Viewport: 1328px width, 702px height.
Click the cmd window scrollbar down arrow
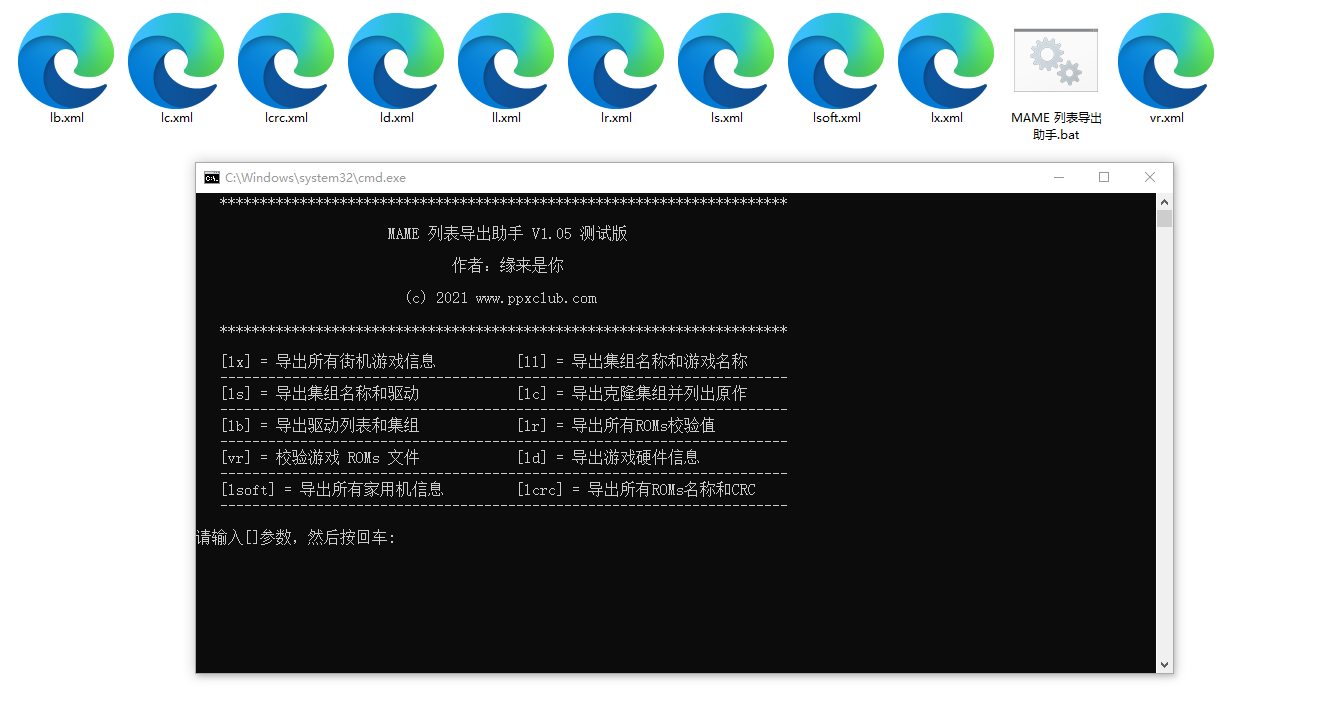1164,664
